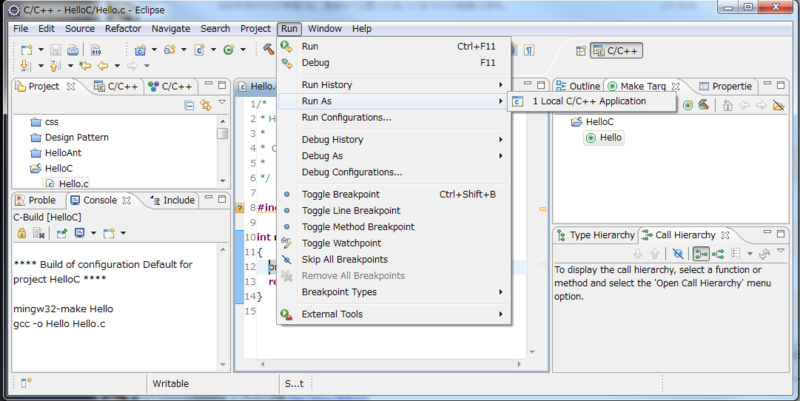Toggle Show Callers in Call Hierarchy
This screenshot has width=800, height=401.
[701, 254]
